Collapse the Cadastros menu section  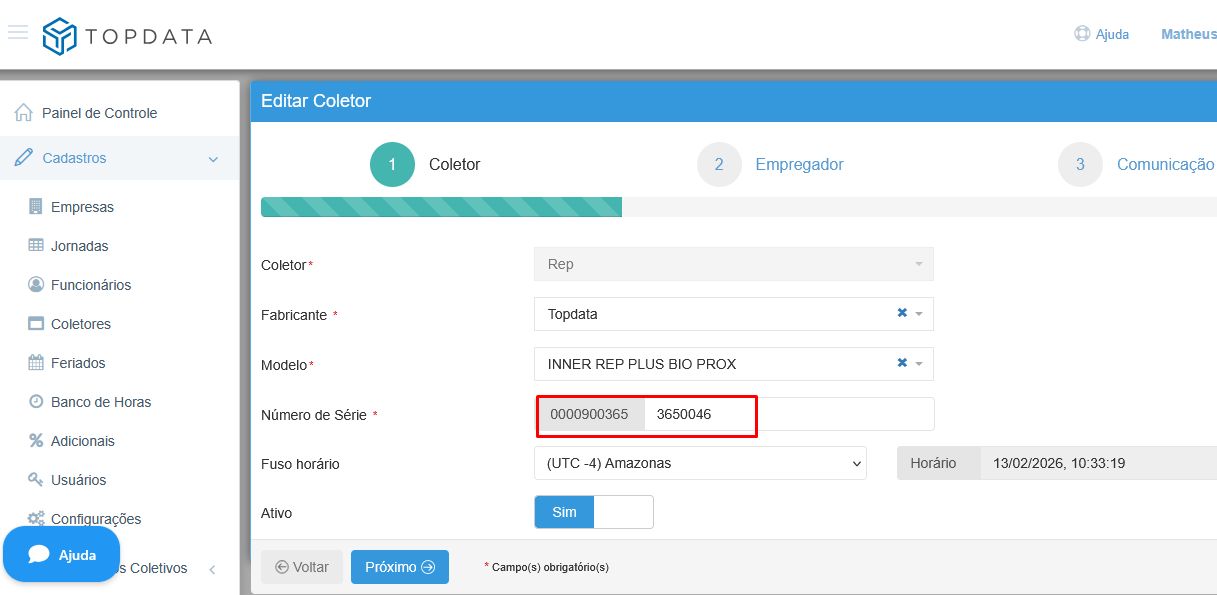[x=213, y=159]
